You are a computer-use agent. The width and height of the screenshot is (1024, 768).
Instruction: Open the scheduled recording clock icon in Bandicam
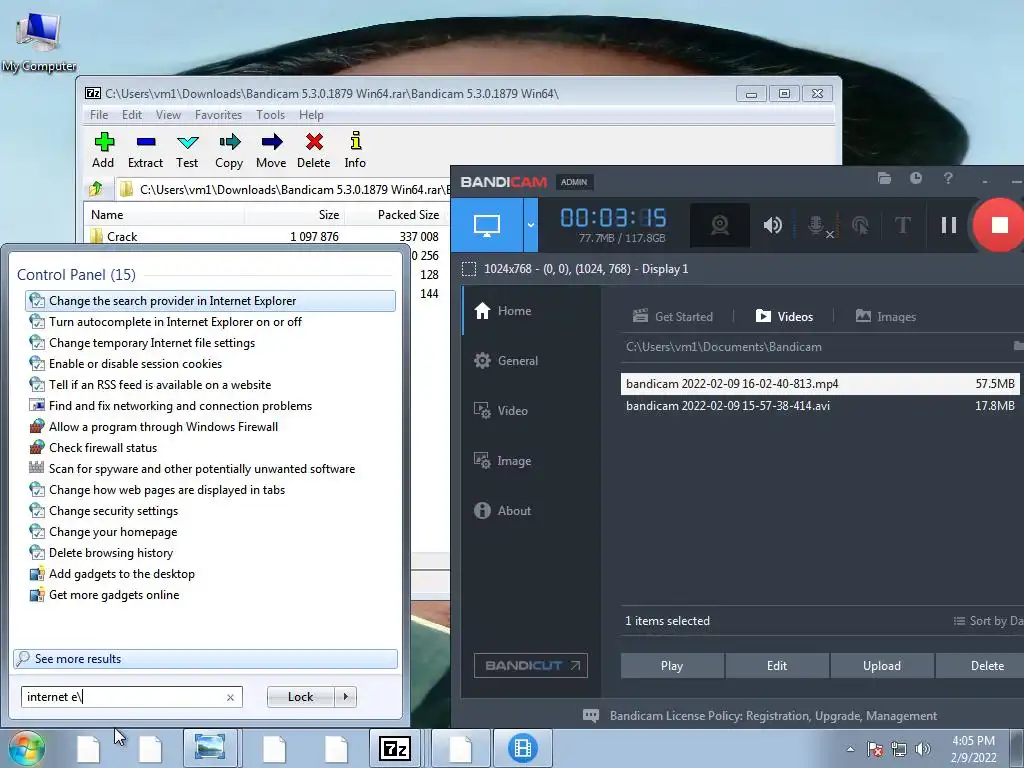(916, 178)
